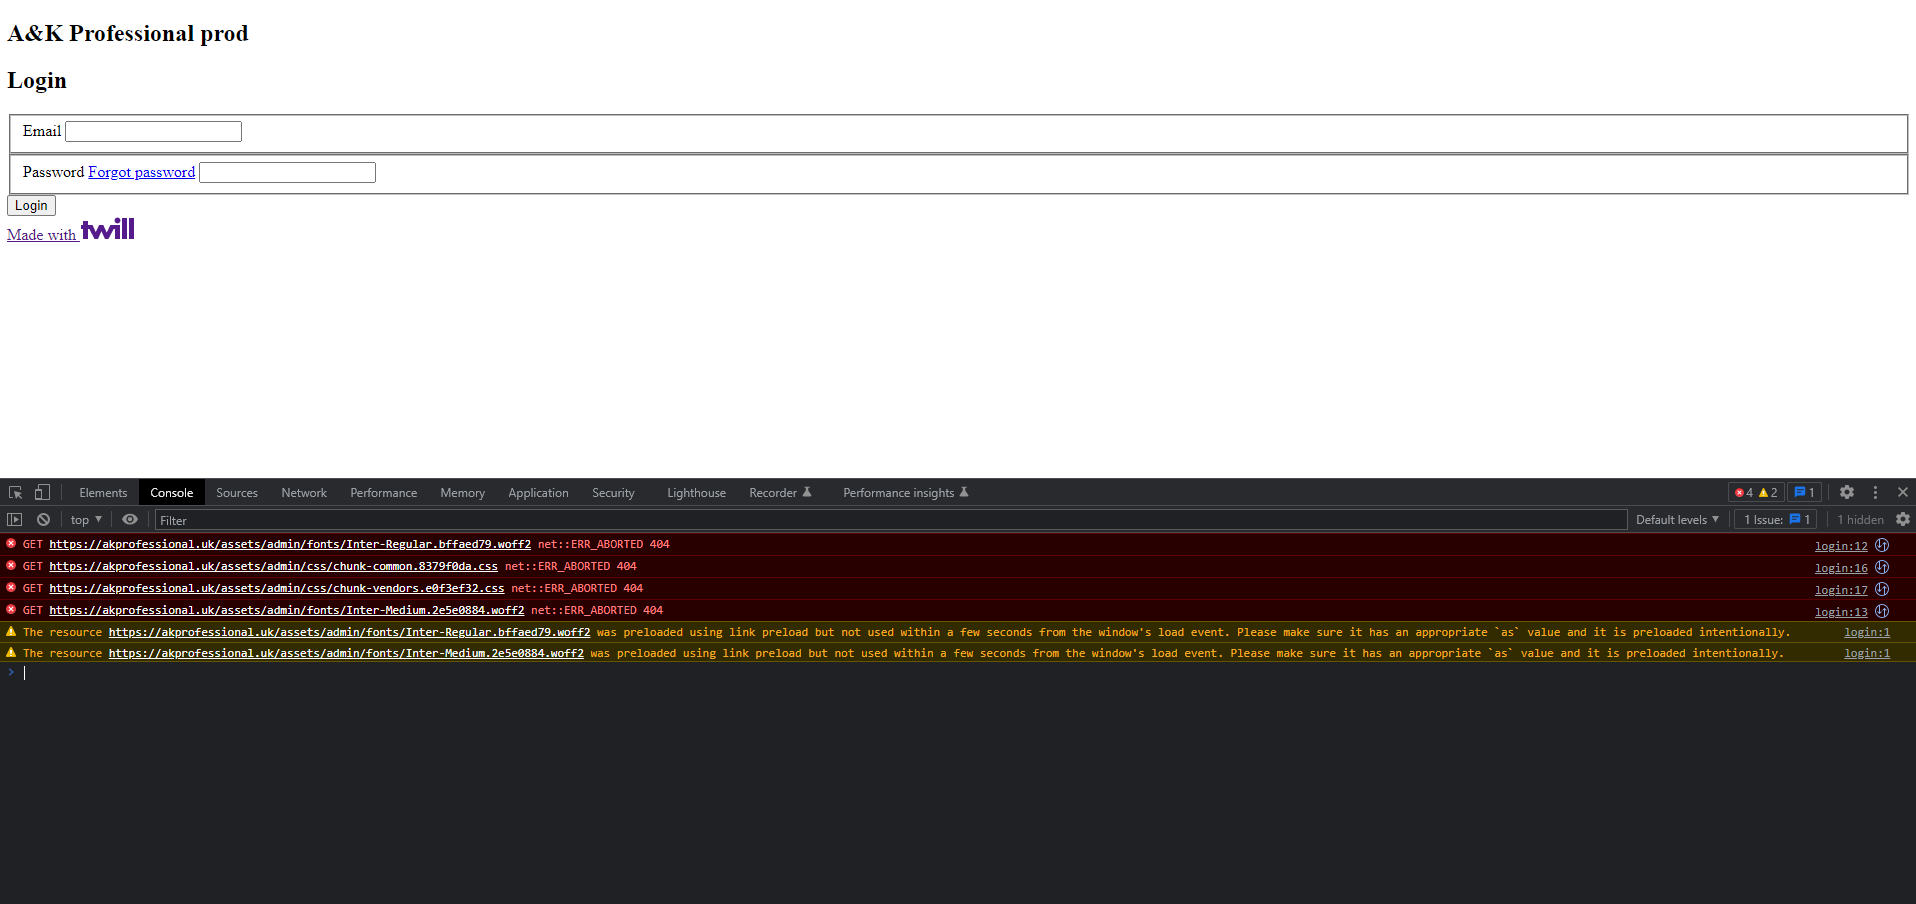This screenshot has width=1916, height=904.
Task: Jump to source location login:16
Action: (1841, 568)
